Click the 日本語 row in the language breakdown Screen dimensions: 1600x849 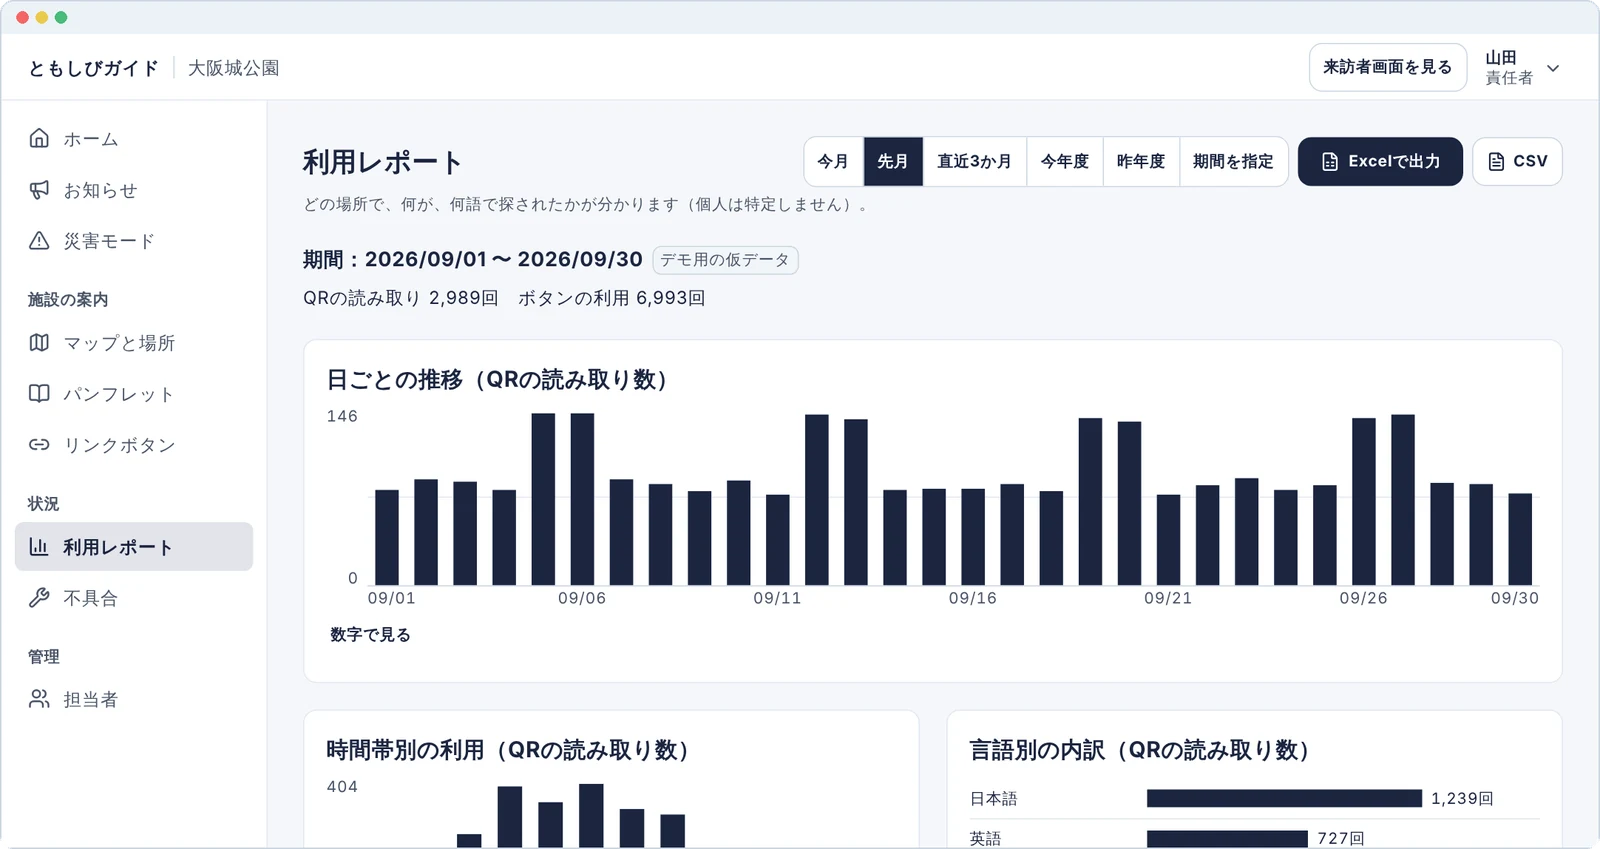pyautogui.click(x=1254, y=798)
